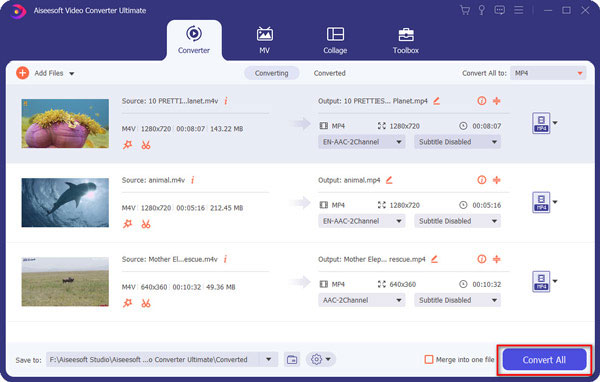
Task: Open the hamburger menu icon
Action: [518, 10]
